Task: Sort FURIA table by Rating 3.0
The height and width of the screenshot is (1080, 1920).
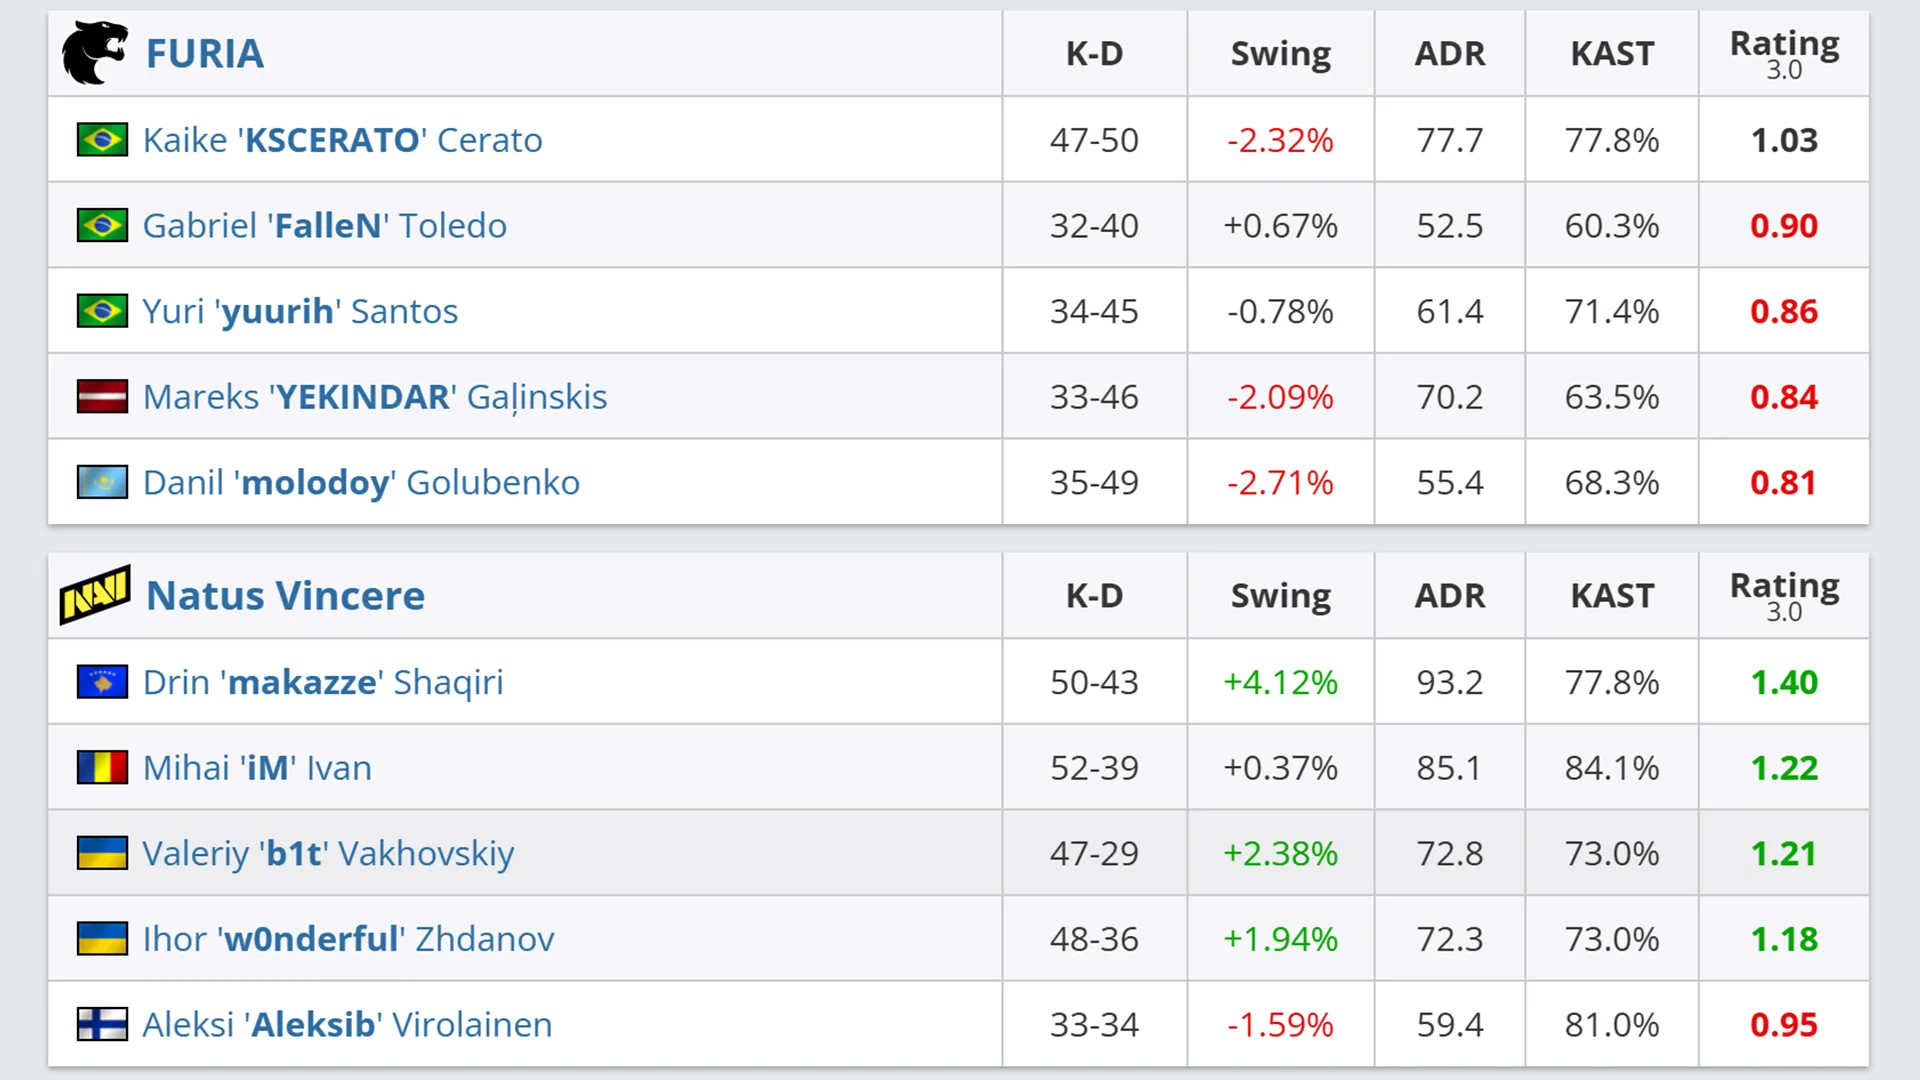Action: (x=1784, y=54)
